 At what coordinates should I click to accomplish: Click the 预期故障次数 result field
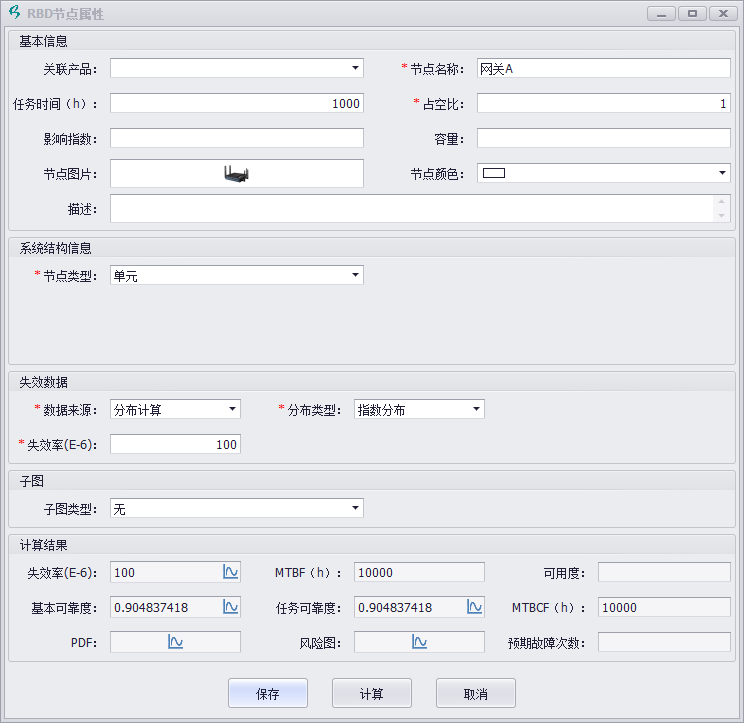tap(664, 642)
